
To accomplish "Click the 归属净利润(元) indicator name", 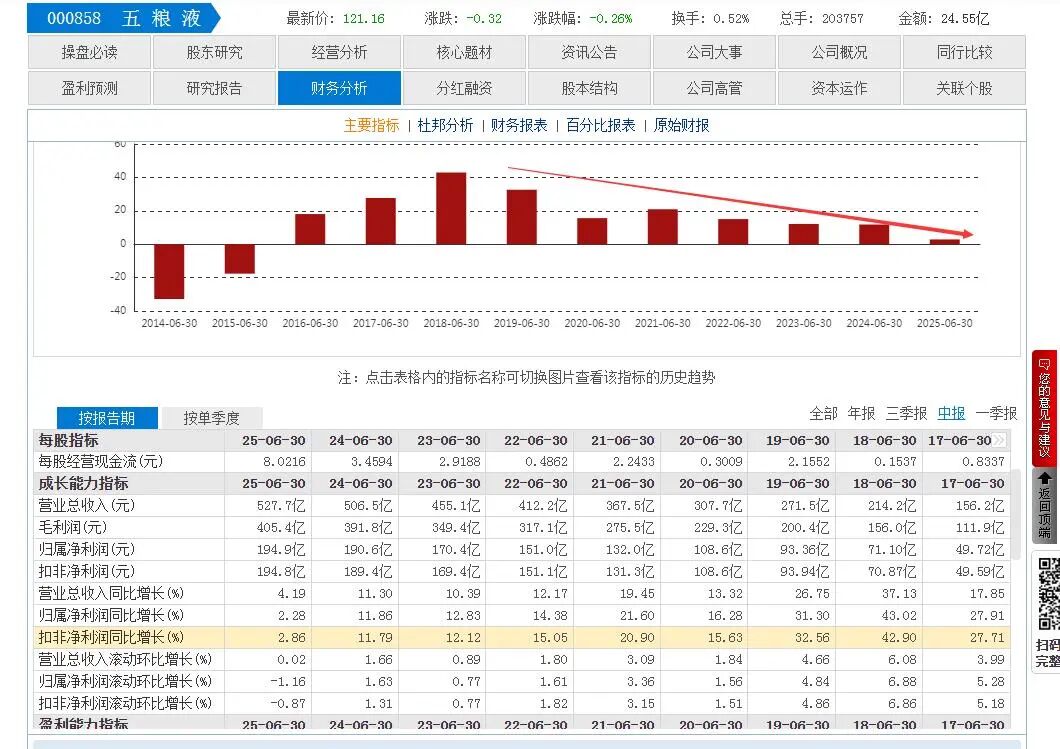I will click(x=87, y=549).
